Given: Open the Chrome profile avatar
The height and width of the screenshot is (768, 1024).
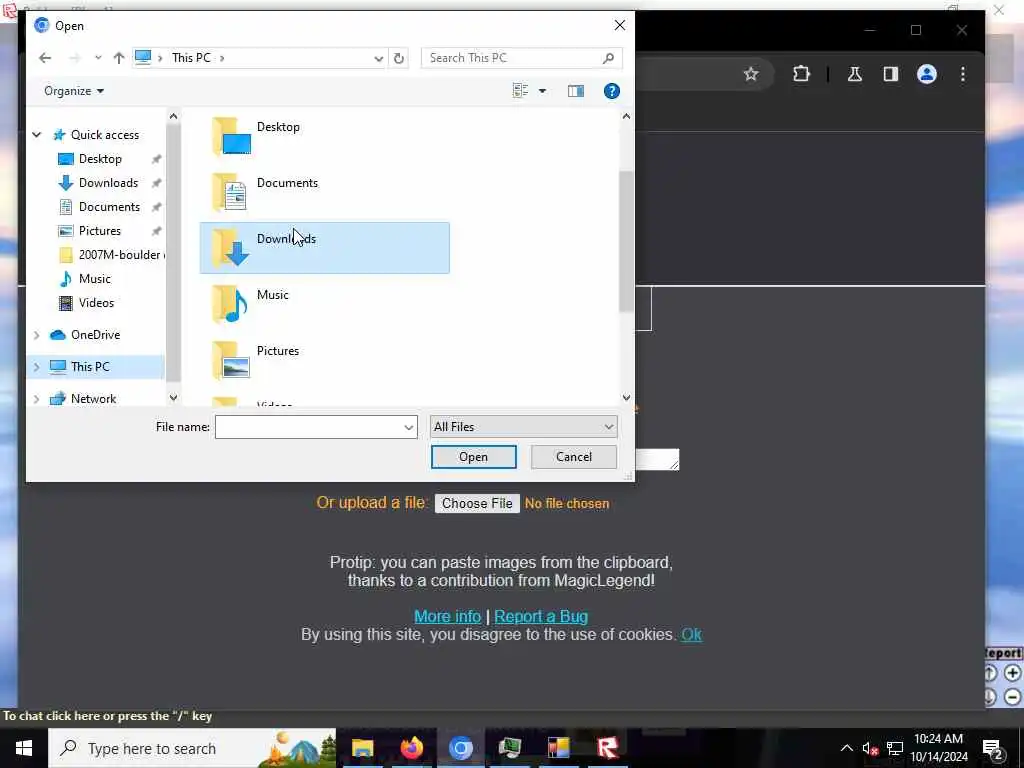Looking at the screenshot, I should pyautogui.click(x=927, y=74).
